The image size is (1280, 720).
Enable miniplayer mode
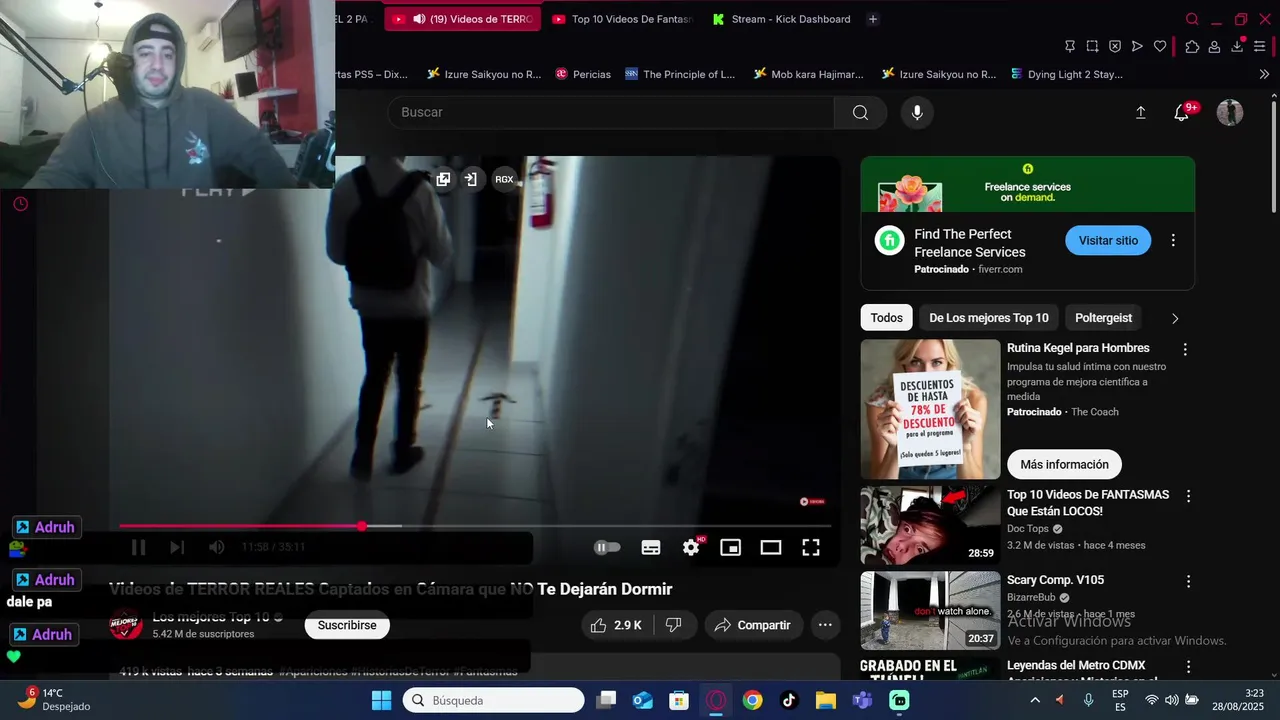(731, 547)
